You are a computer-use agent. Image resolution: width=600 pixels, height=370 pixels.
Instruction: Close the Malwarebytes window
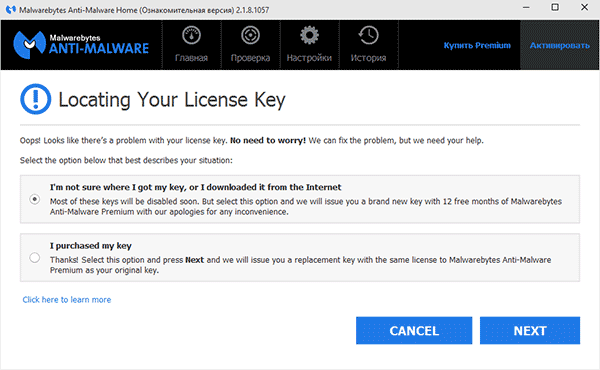[x=584, y=7]
